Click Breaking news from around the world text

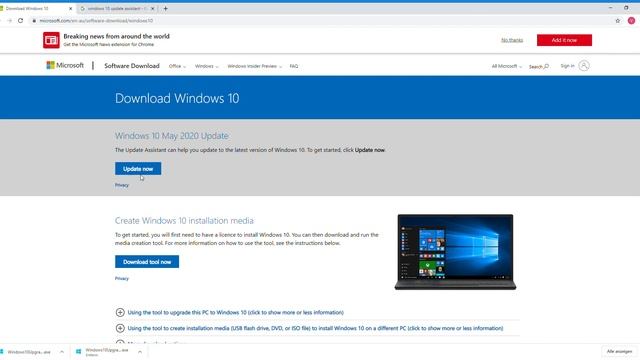click(116, 36)
